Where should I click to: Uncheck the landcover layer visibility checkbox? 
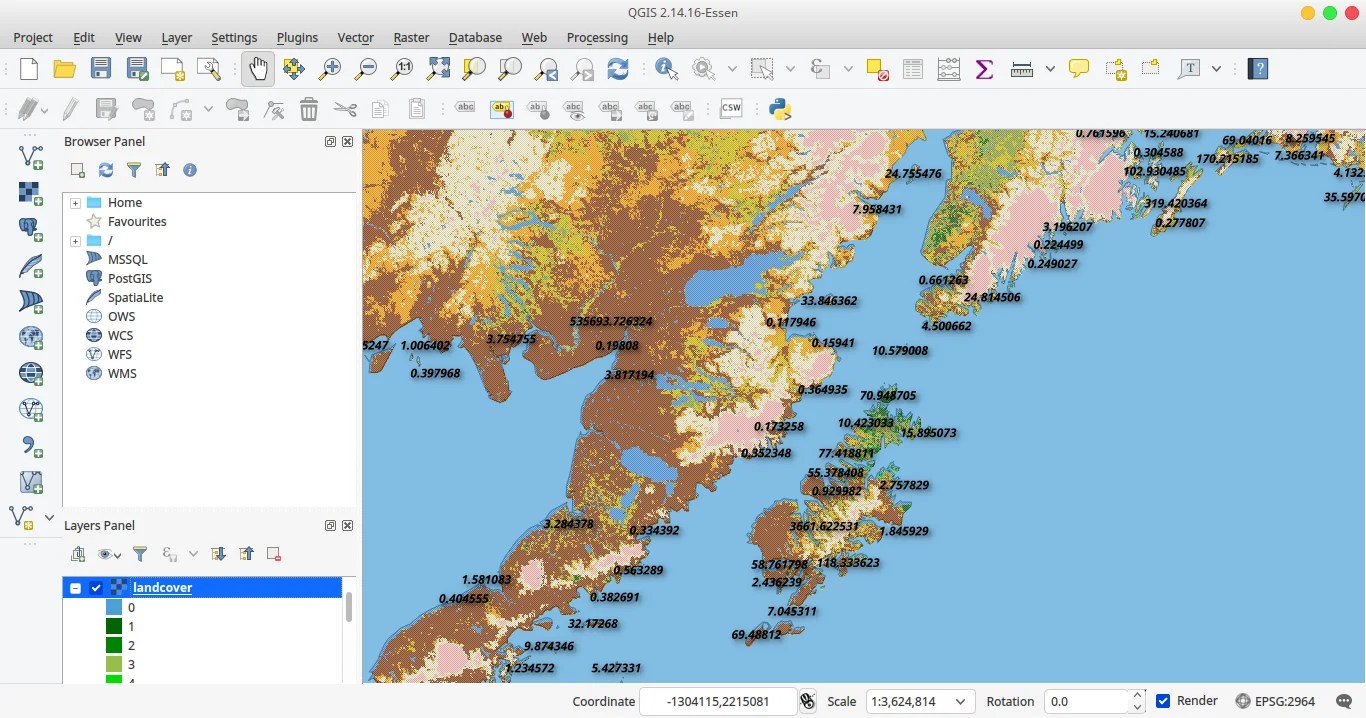(x=95, y=588)
